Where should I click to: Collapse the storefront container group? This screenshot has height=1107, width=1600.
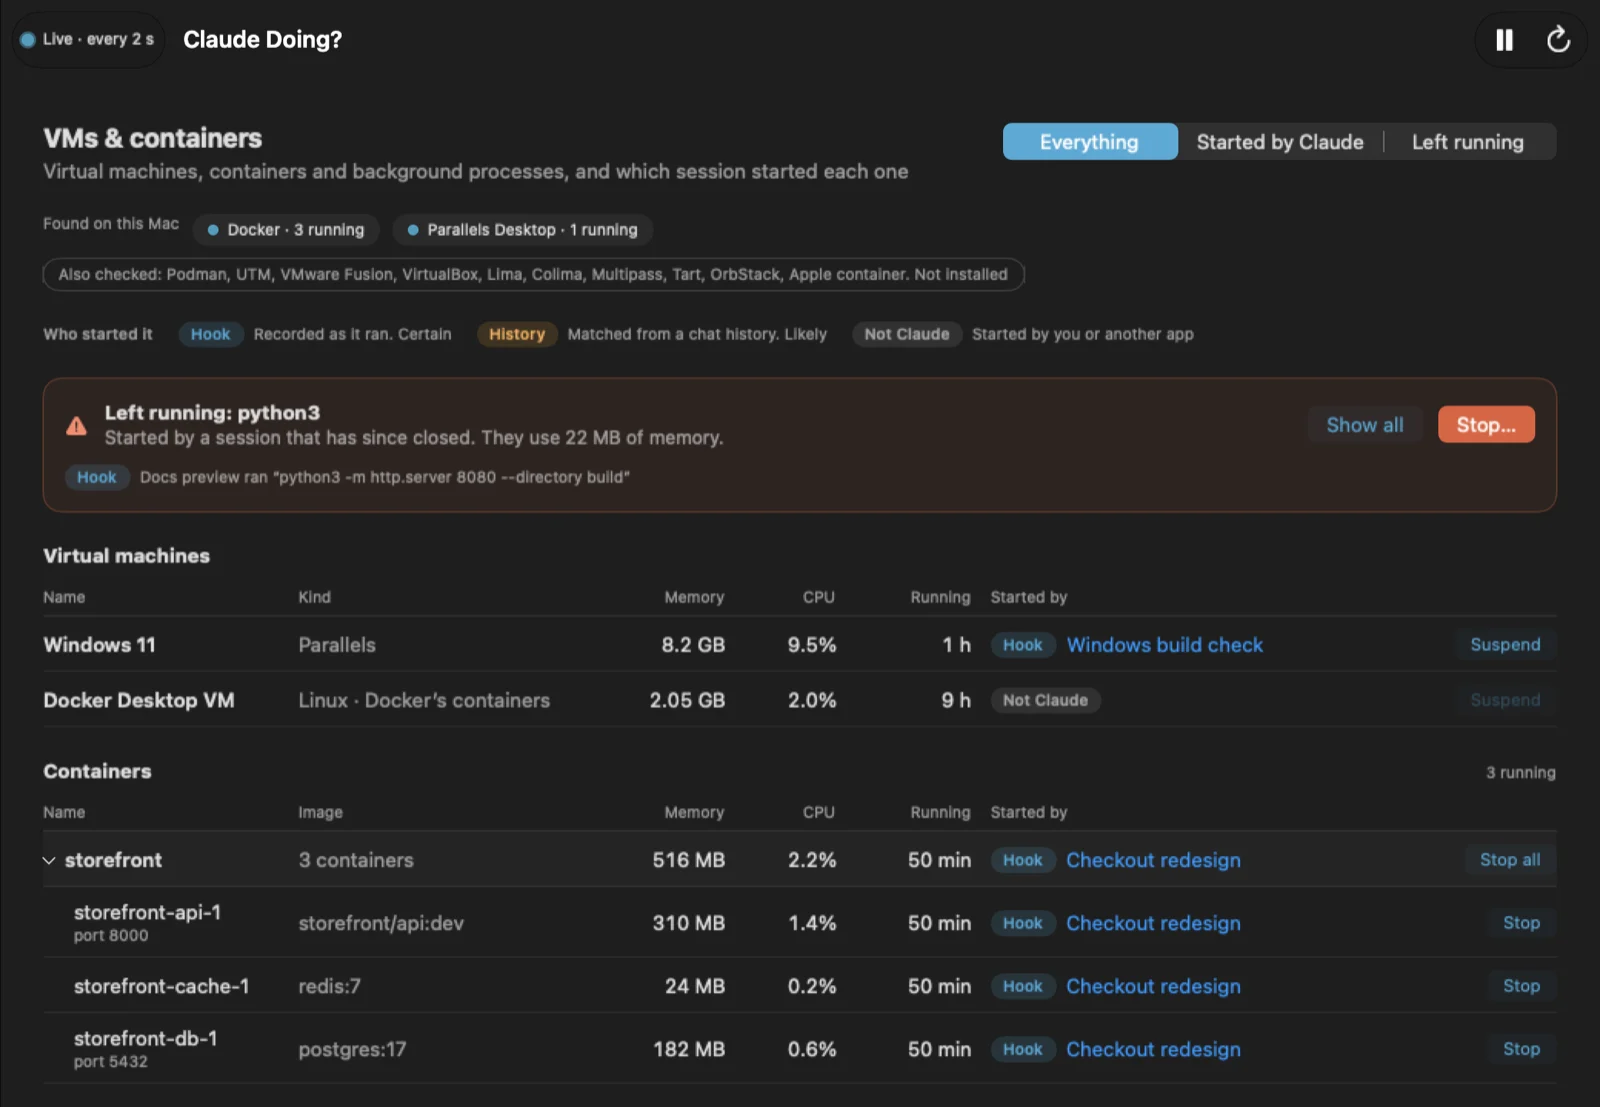pyautogui.click(x=49, y=860)
